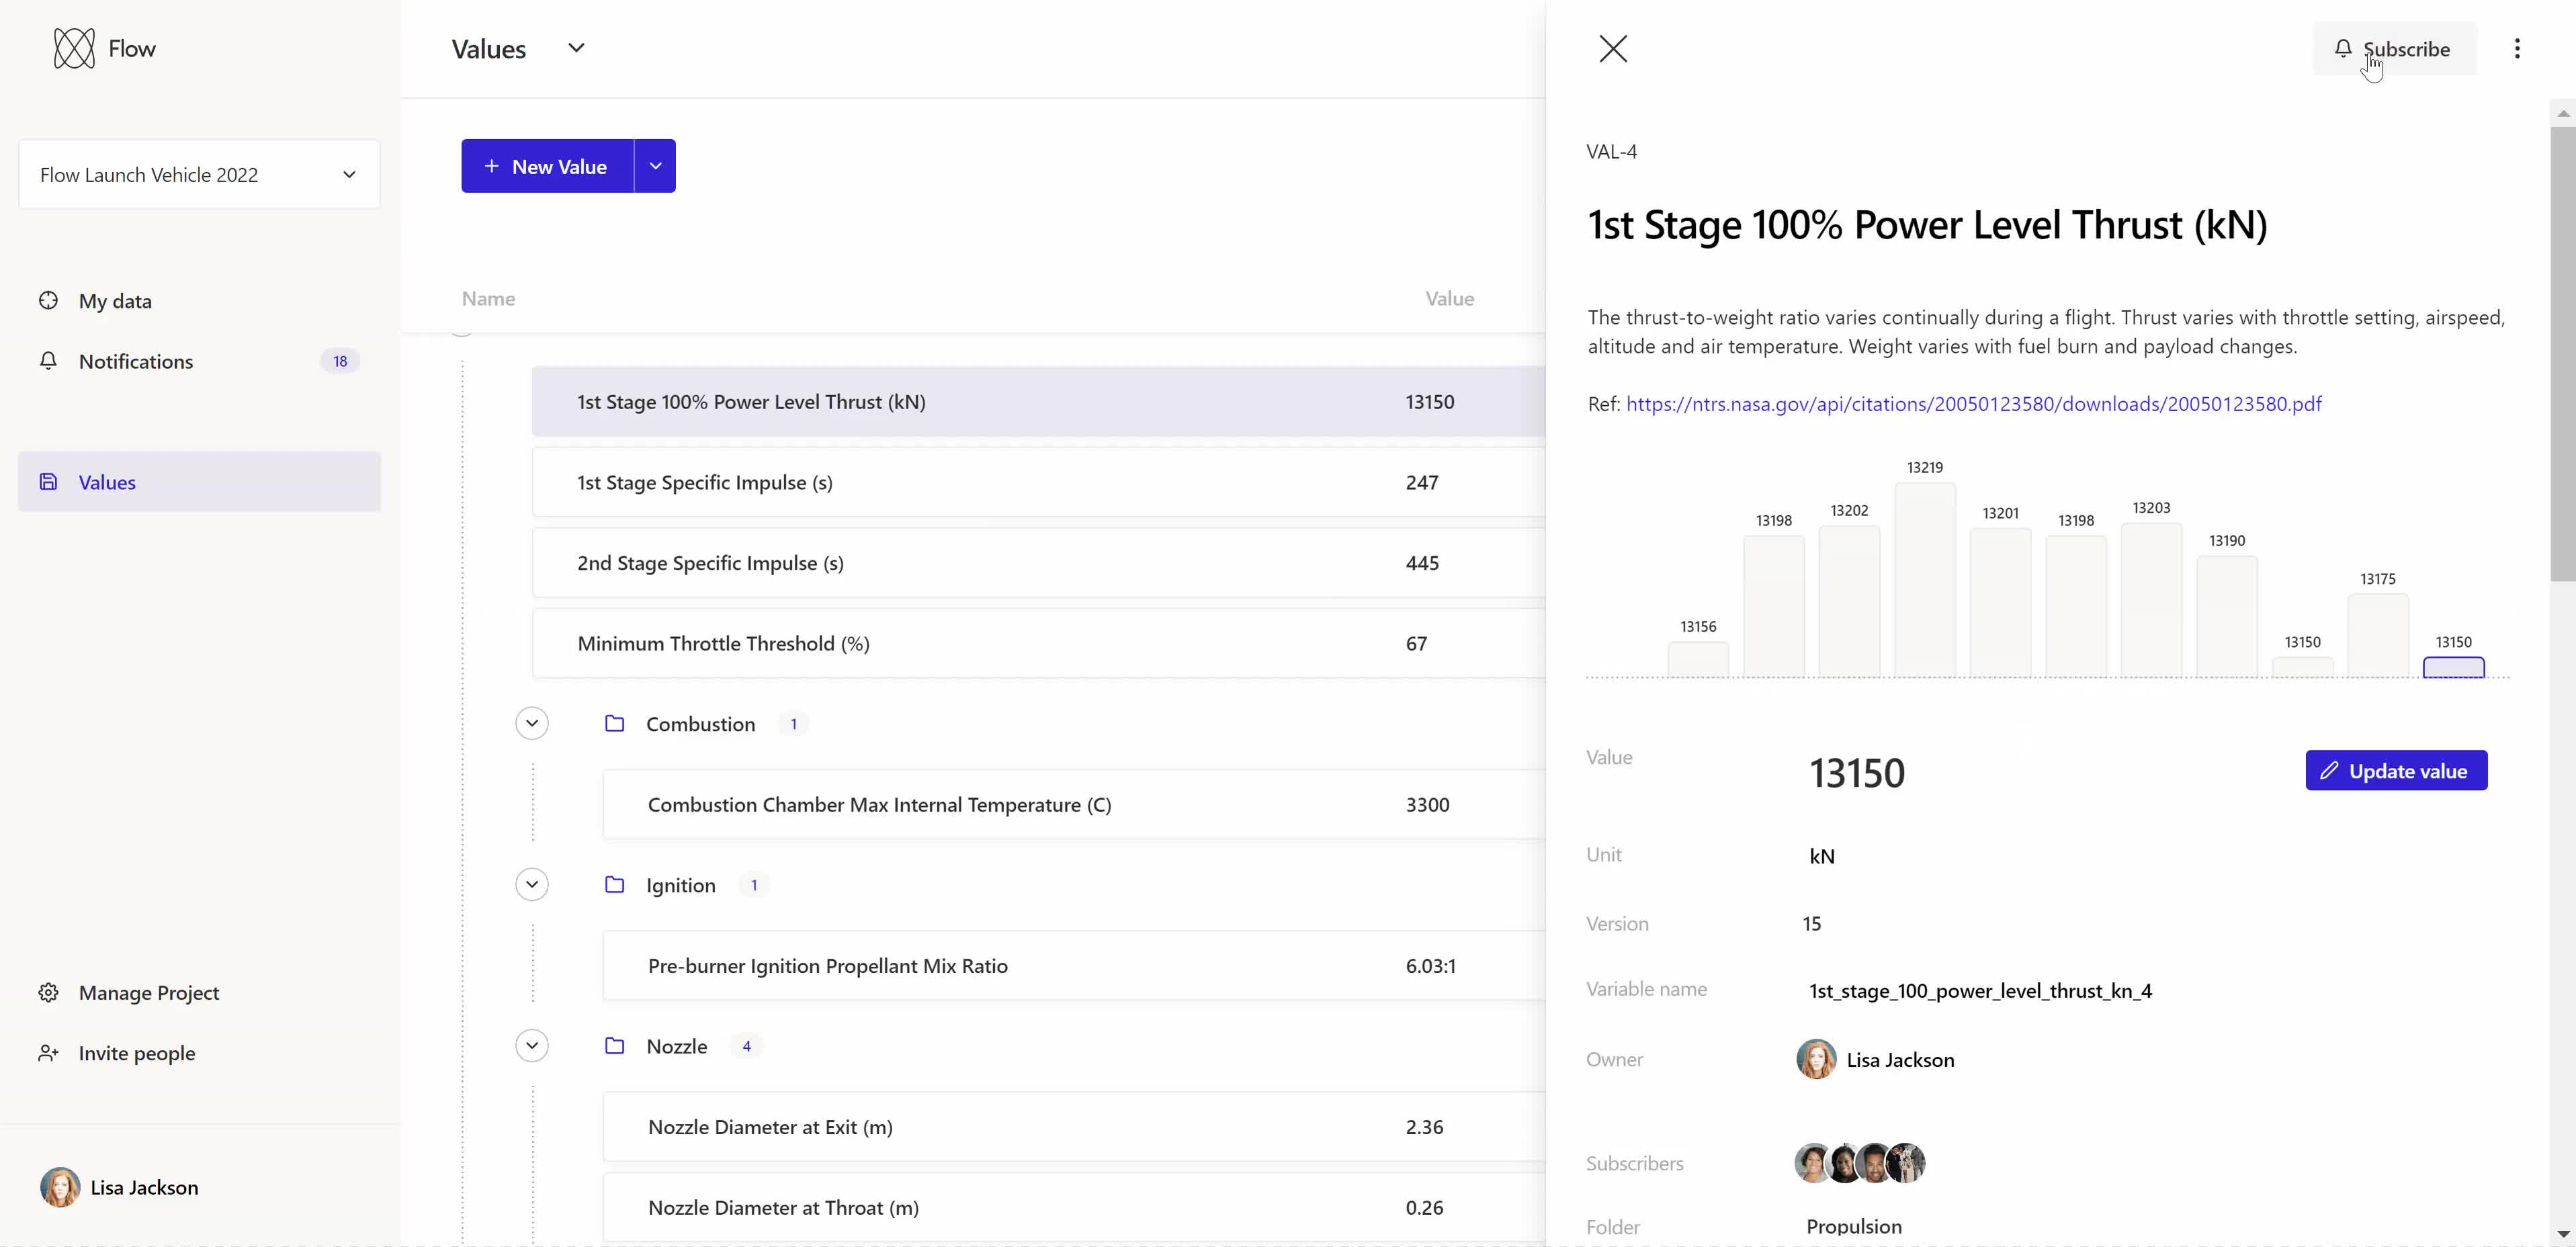Expand the Flow Launch Vehicle 2022 project selector

coord(349,174)
